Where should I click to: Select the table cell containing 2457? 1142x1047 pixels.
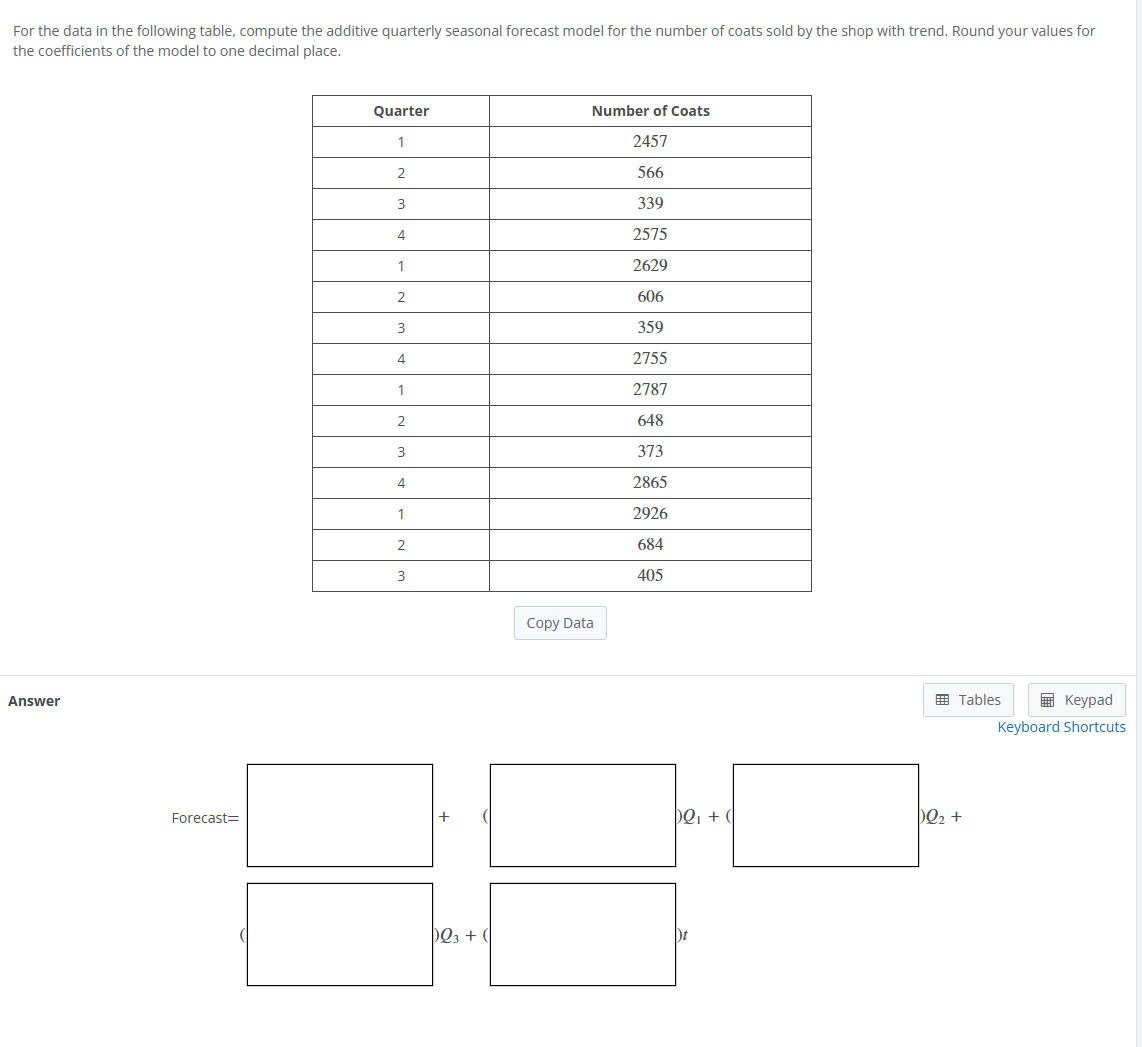(650, 141)
